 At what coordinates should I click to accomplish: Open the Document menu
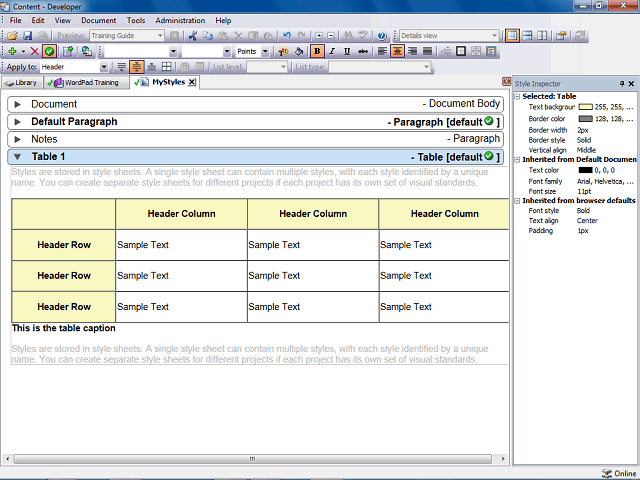98,20
